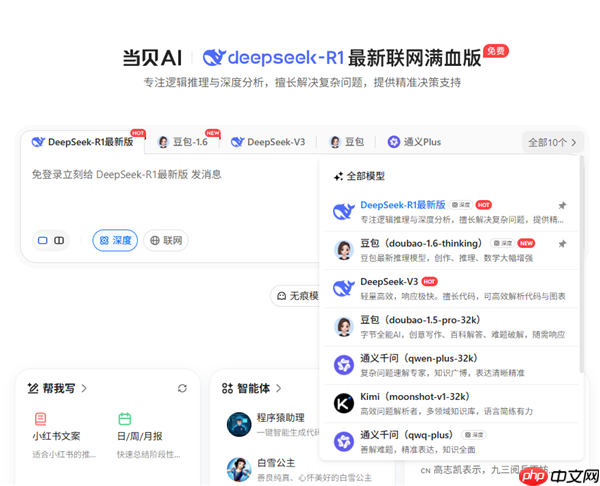Image resolution: width=600 pixels, height=486 pixels.
Task: Click DeepSeek whale icon in R1 row
Action: (x=344, y=212)
